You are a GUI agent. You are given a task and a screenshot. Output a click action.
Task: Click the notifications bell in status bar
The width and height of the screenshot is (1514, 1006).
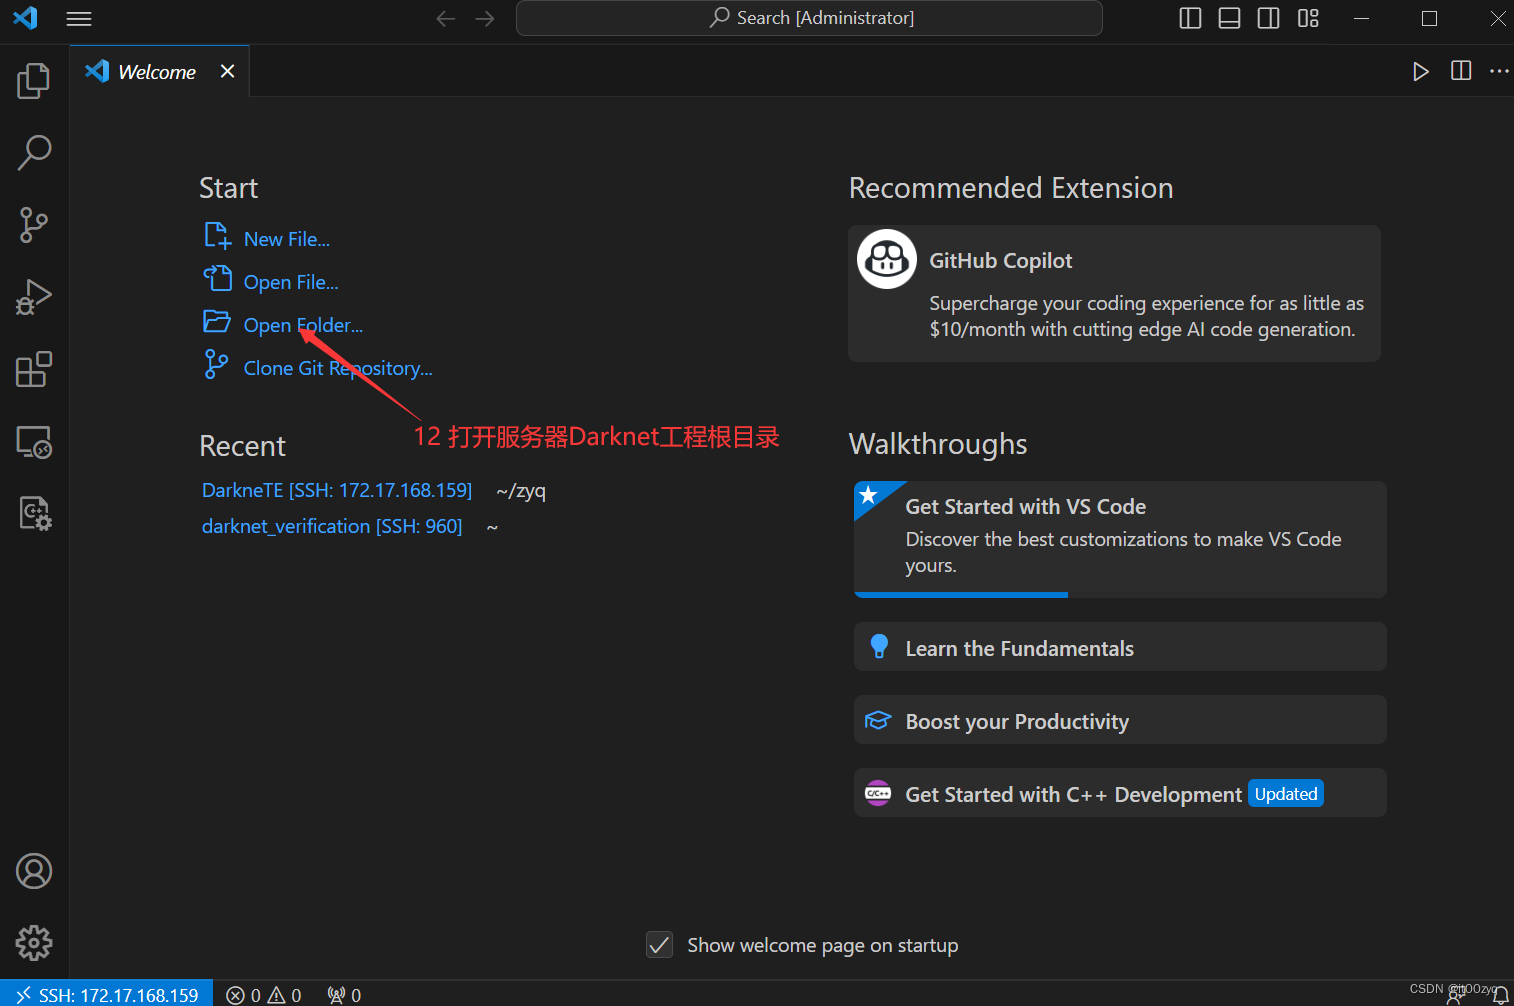(1500, 995)
